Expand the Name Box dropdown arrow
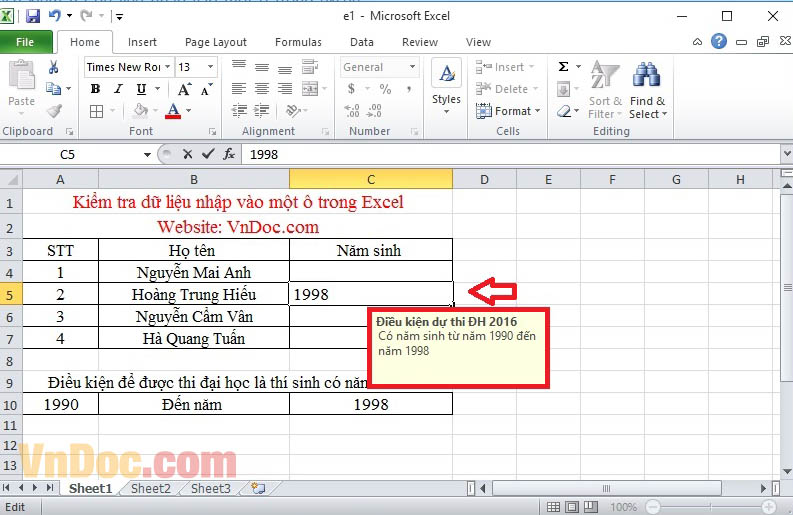The height and width of the screenshot is (515, 793). click(147, 154)
